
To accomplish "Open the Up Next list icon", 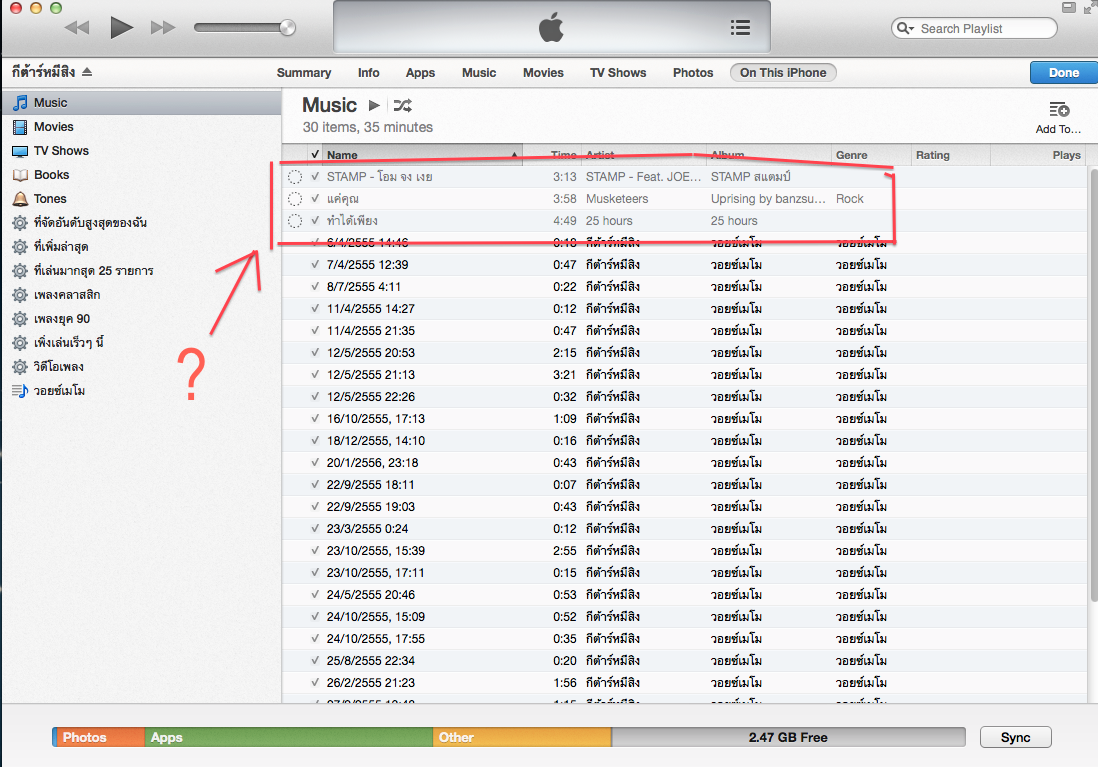I will (x=740, y=27).
